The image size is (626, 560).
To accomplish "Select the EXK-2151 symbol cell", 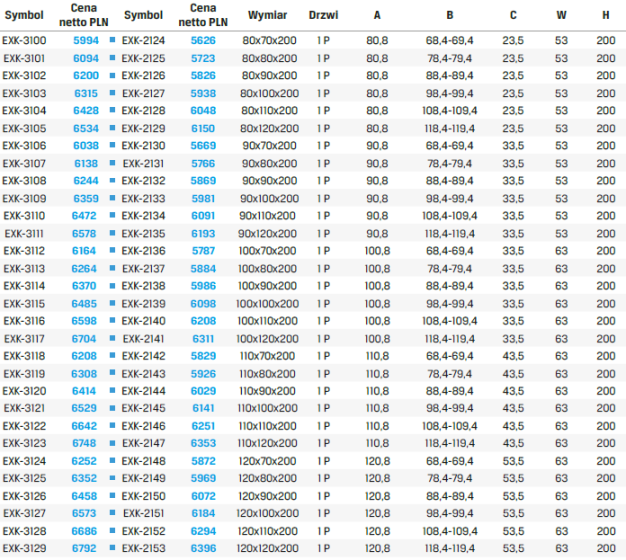I will (143, 514).
